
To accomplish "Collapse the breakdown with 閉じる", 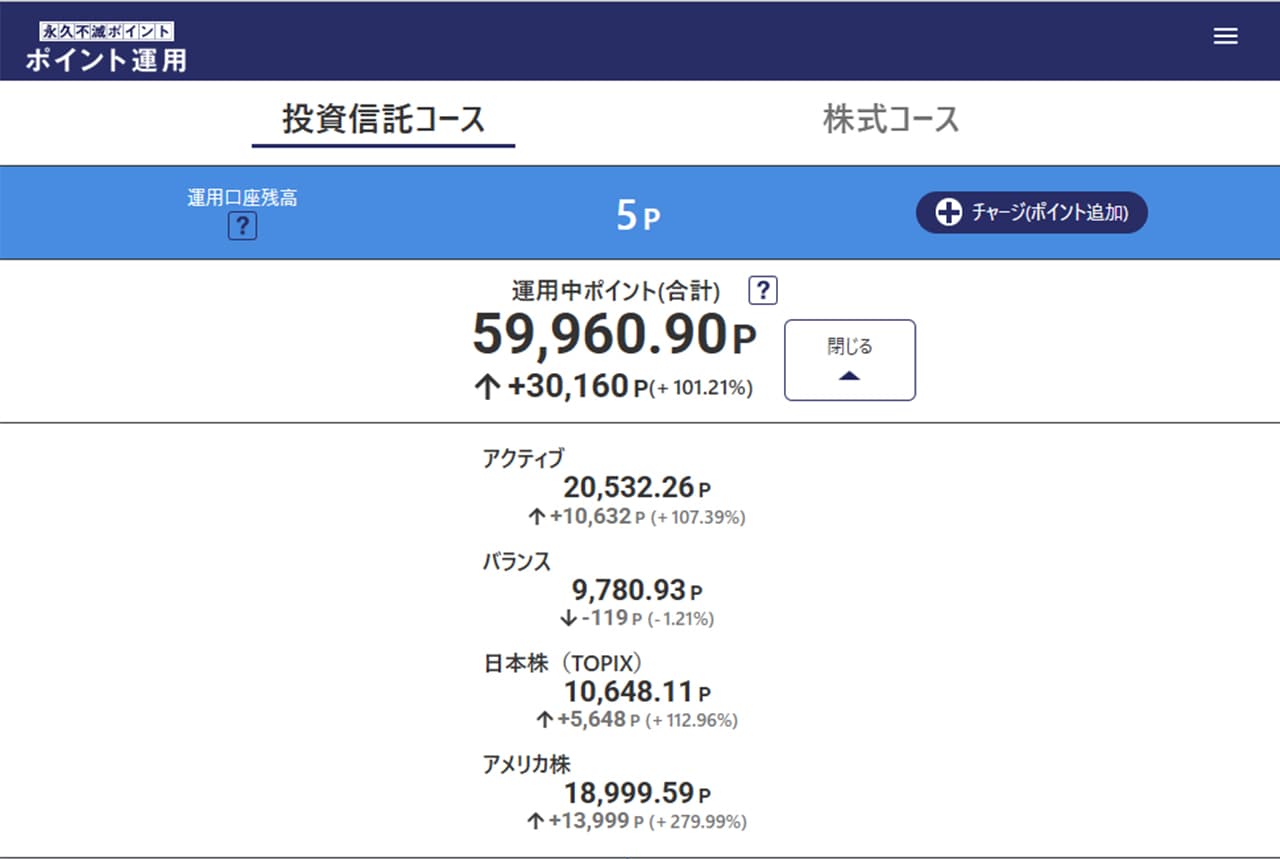I will 849,360.
